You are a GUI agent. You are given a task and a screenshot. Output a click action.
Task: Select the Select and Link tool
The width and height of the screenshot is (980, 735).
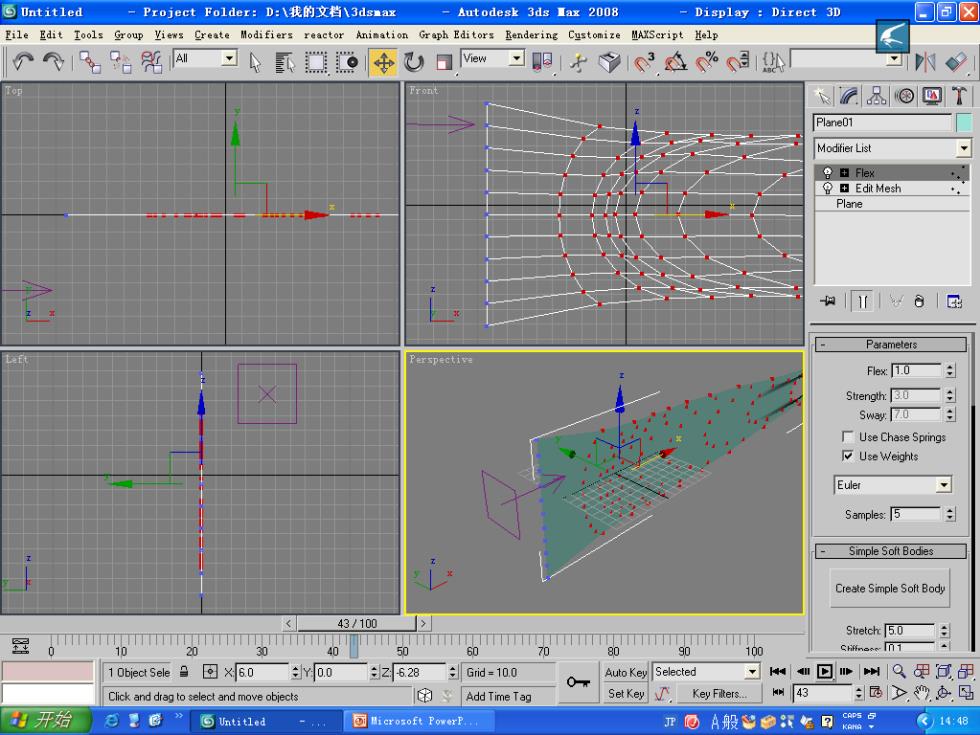tap(90, 62)
